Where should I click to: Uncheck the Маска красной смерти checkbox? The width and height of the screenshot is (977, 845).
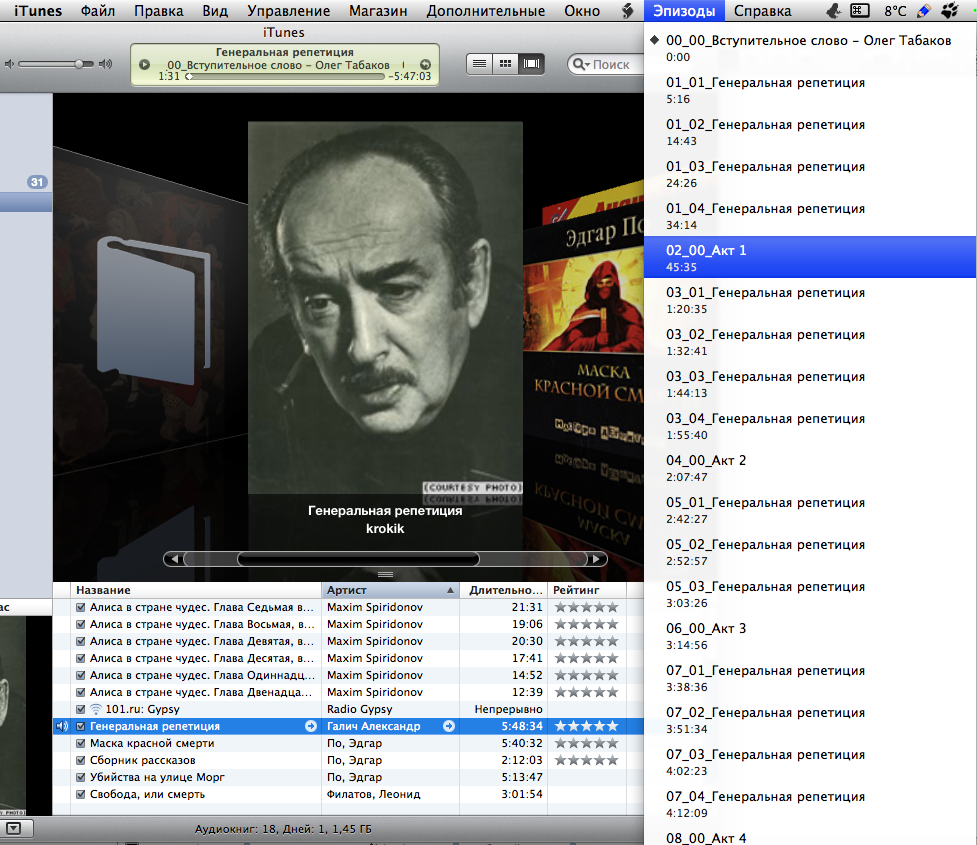80,743
